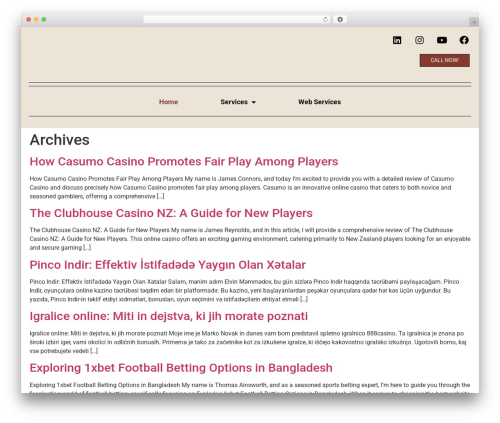Open the Casumo Casino Fair Play article
The height and width of the screenshot is (423, 500).
(184, 161)
